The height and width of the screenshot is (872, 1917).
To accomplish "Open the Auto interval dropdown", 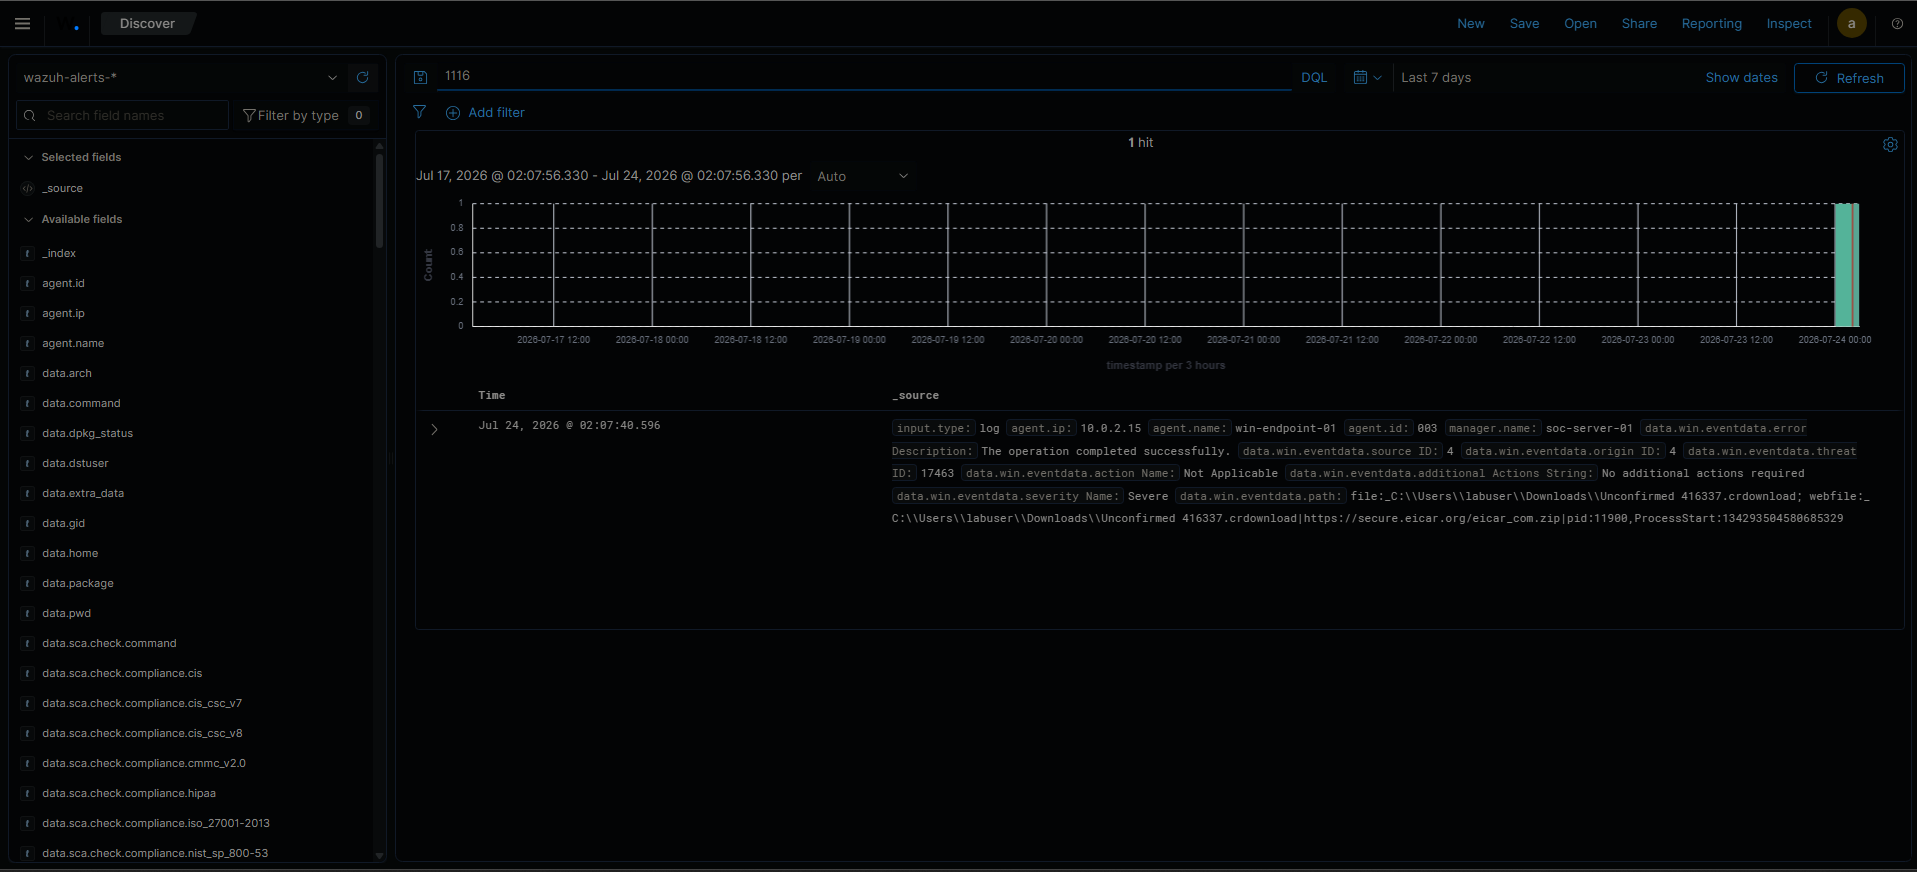I will click(x=862, y=176).
